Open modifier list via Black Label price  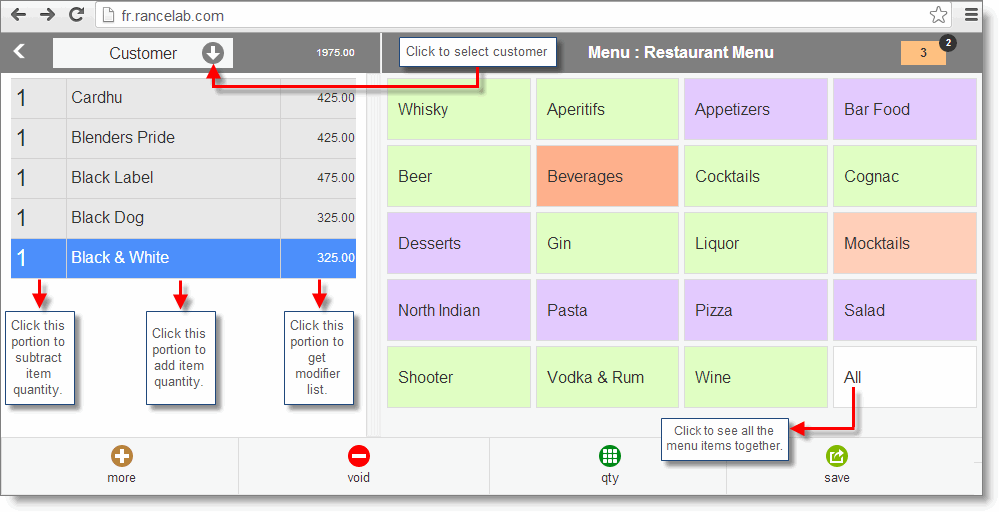319,178
